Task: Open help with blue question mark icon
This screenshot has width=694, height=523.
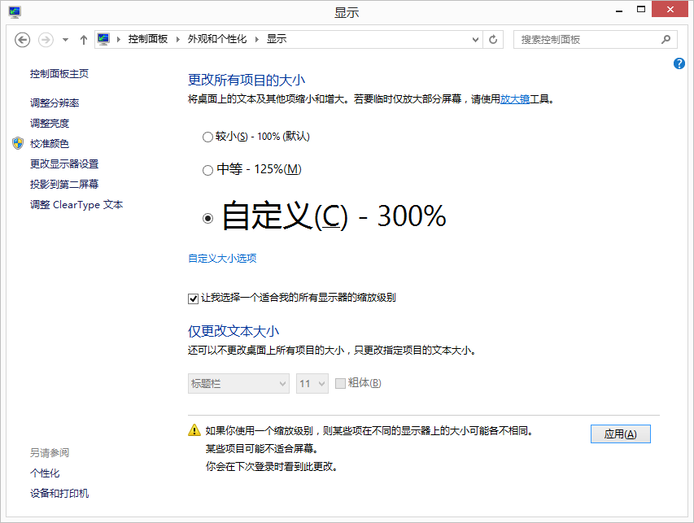Action: [679, 64]
